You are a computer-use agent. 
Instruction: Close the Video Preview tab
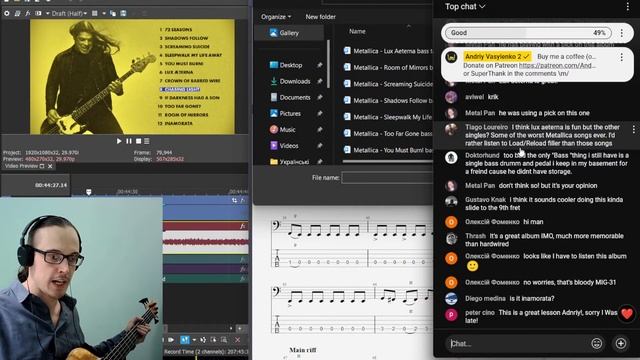(x=50, y=166)
